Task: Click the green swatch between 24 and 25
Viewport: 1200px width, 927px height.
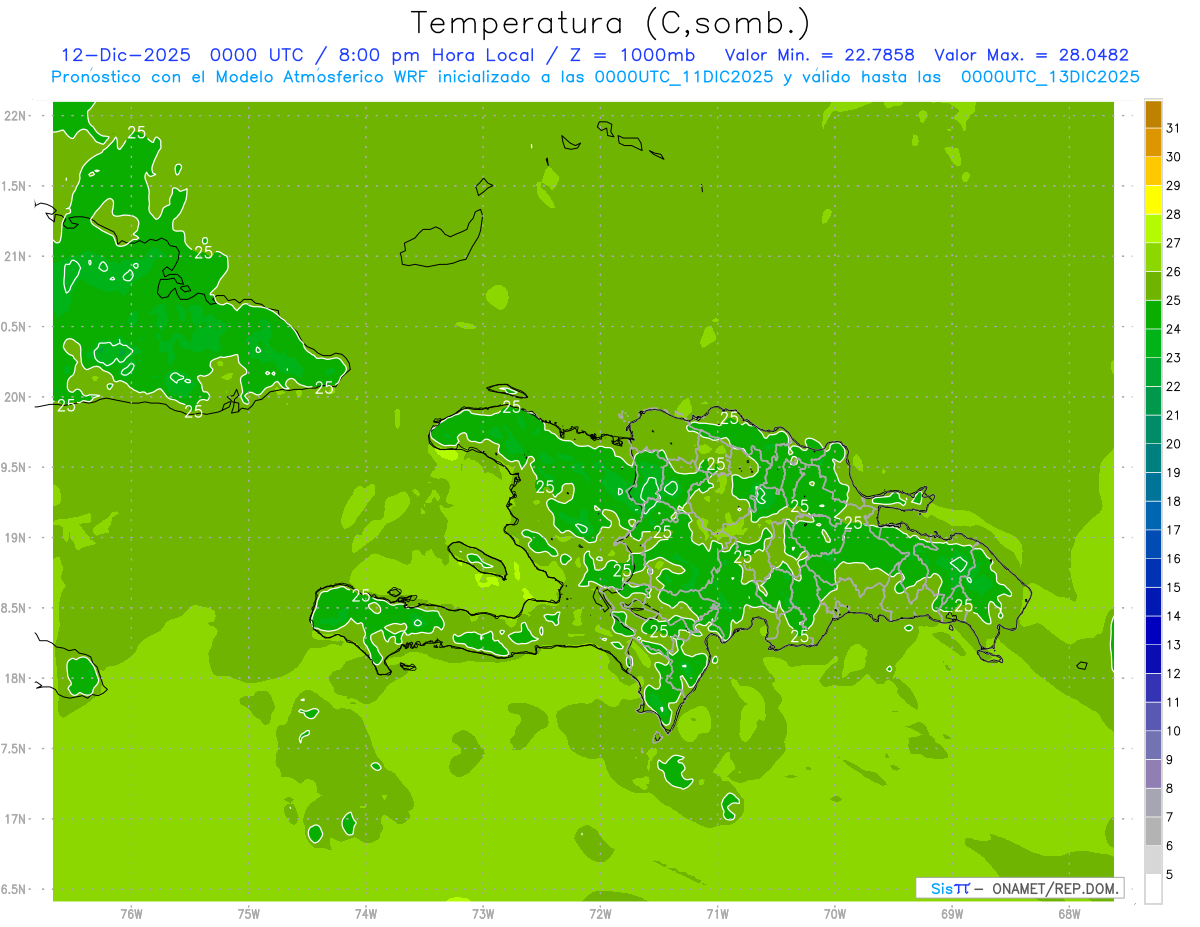Action: tap(1153, 314)
